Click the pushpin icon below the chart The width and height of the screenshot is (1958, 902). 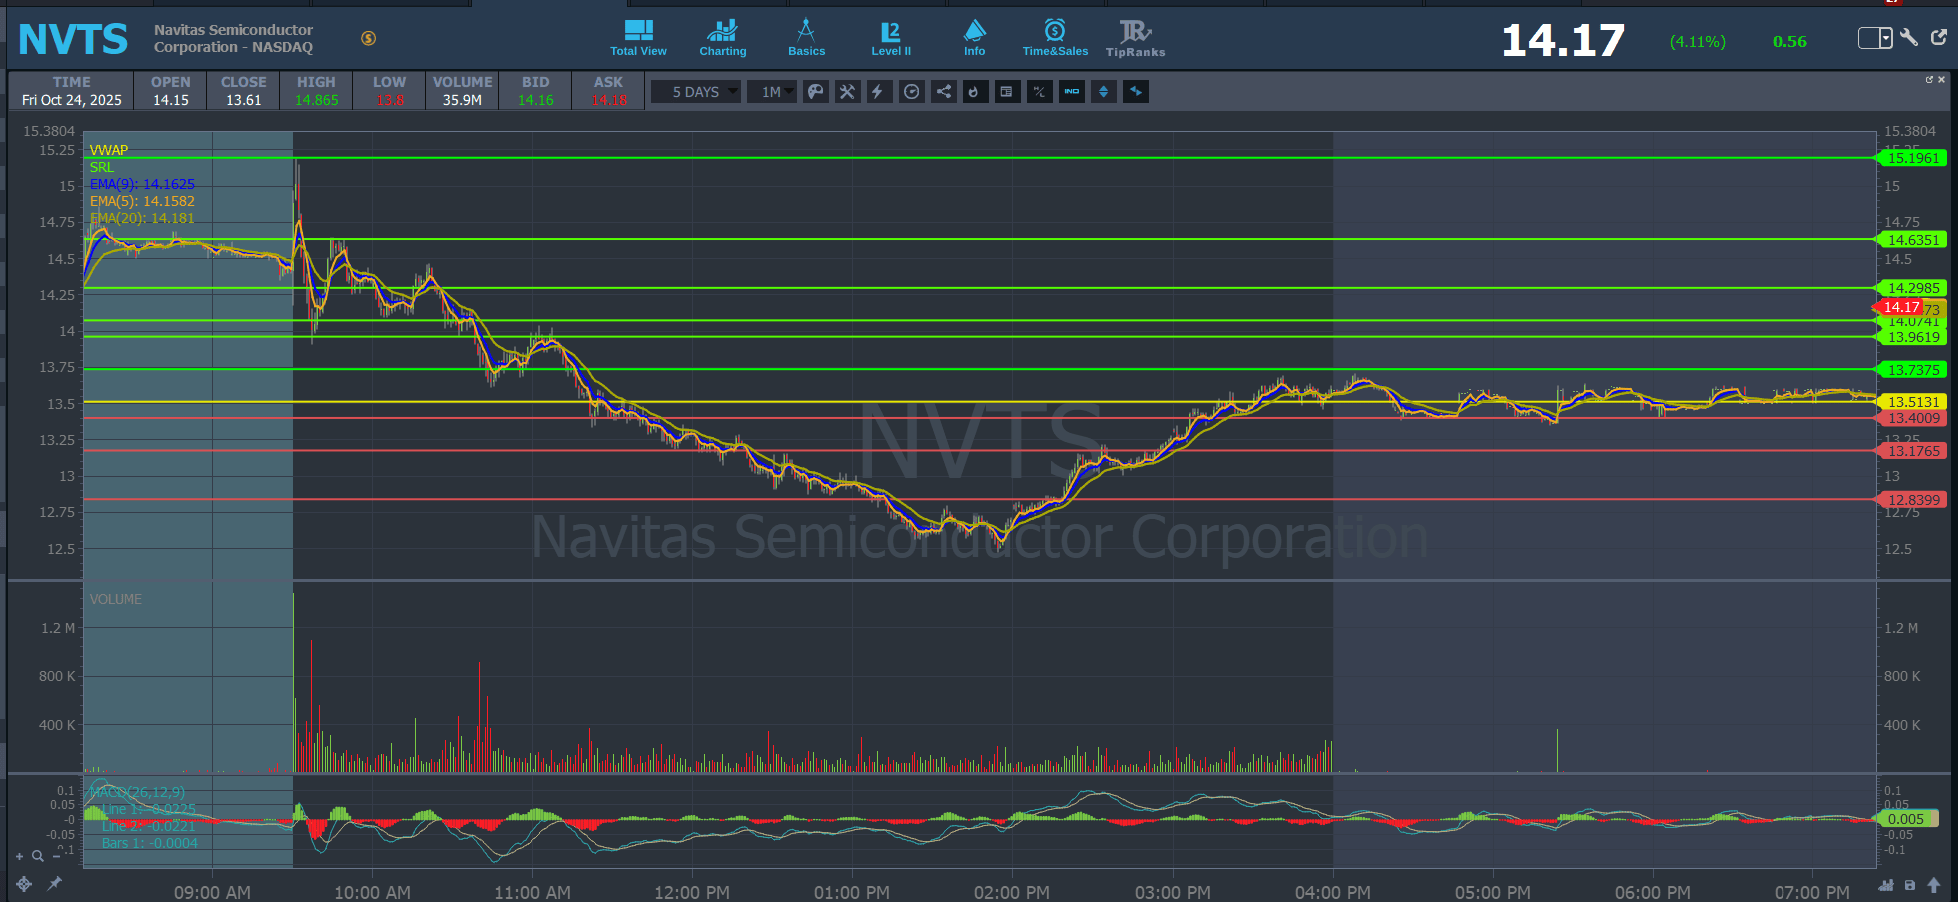point(54,883)
